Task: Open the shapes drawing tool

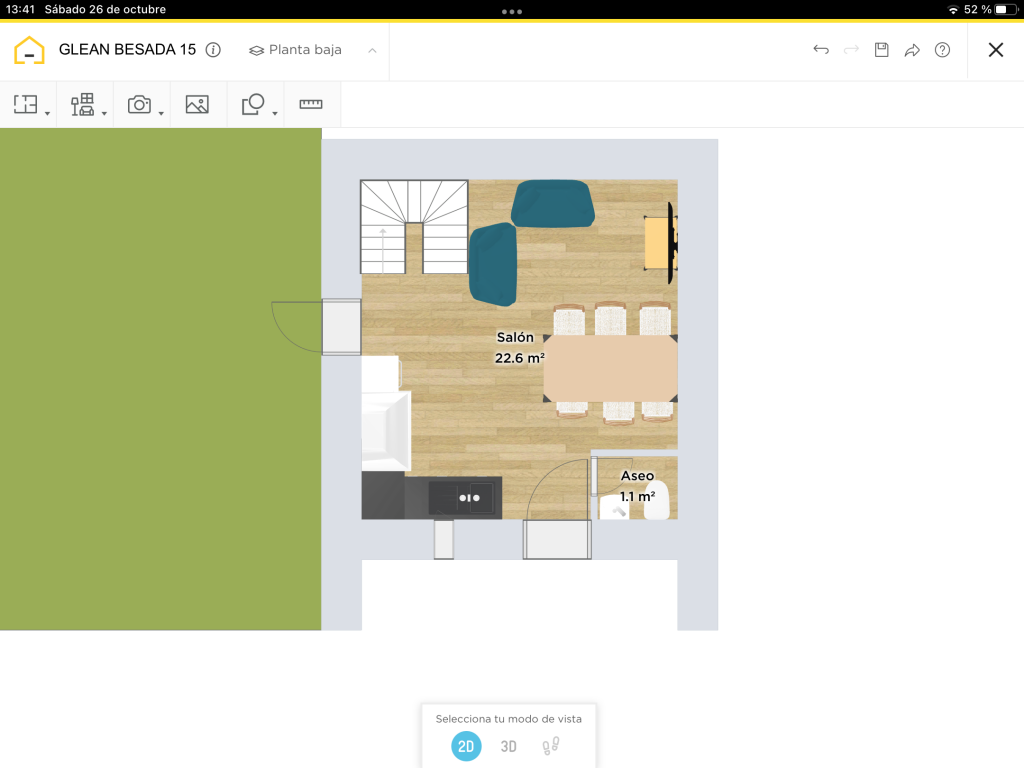Action: 253,104
